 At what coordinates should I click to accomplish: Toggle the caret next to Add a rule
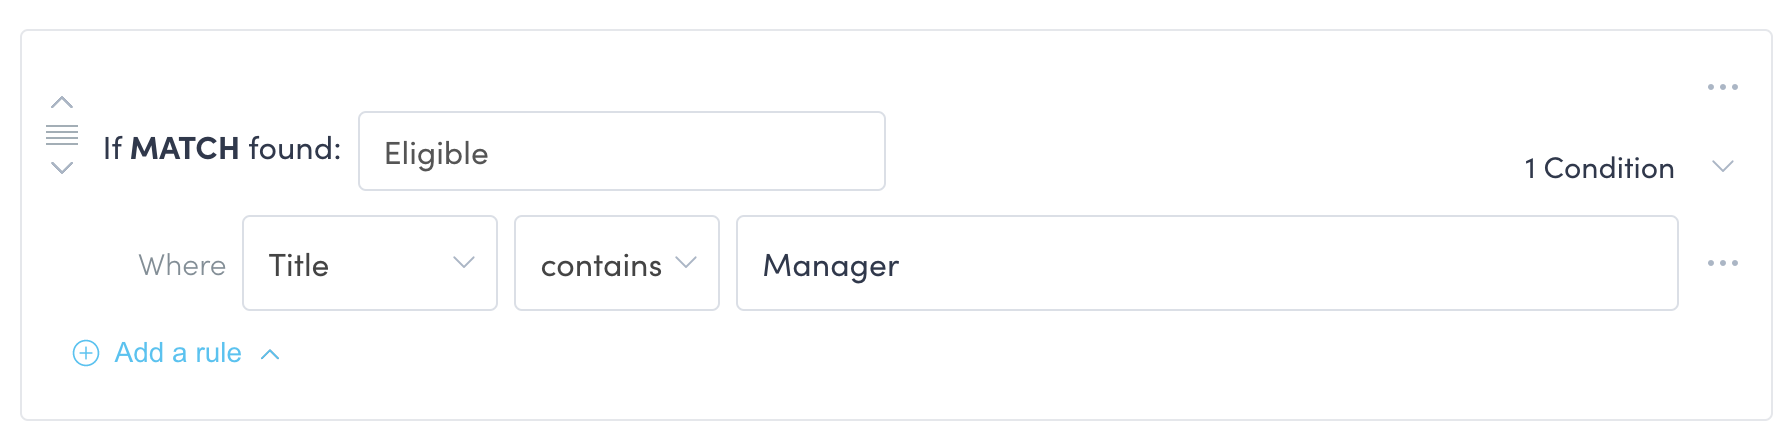[270, 354]
